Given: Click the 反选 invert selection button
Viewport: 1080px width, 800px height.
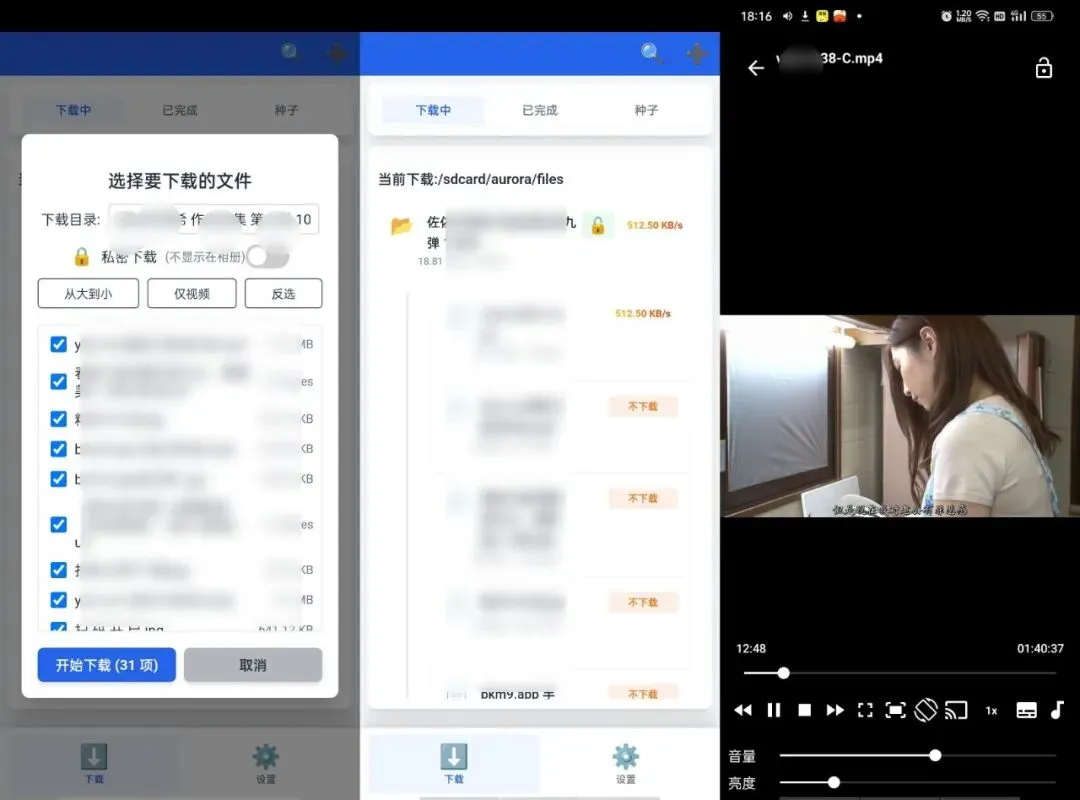Looking at the screenshot, I should point(283,294).
